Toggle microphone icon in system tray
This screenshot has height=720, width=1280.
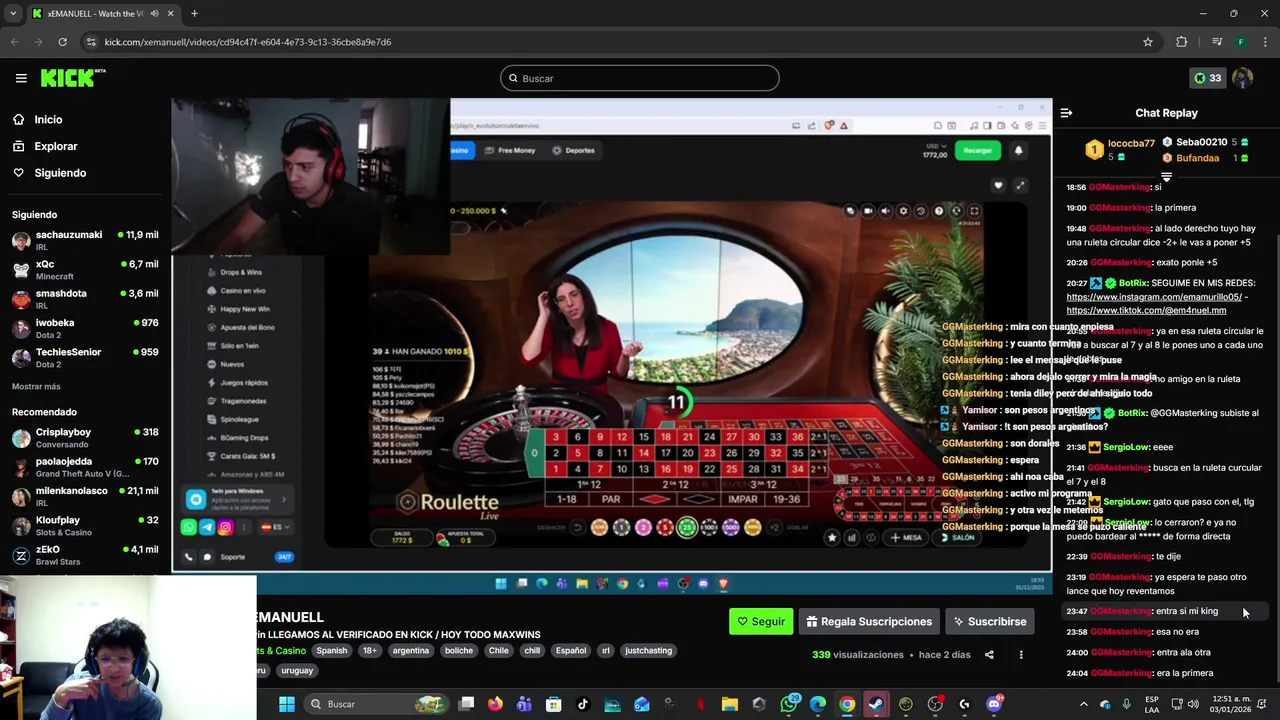click(1126, 704)
